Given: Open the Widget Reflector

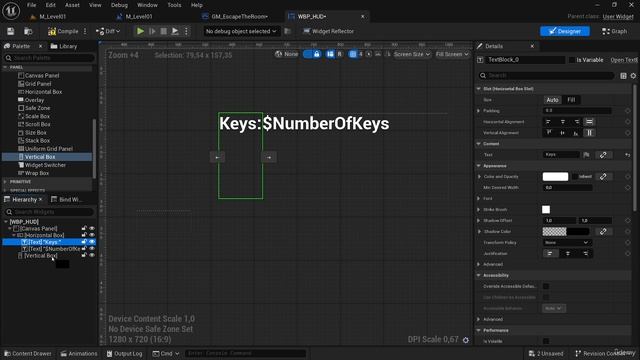Looking at the screenshot, I should click(329, 31).
